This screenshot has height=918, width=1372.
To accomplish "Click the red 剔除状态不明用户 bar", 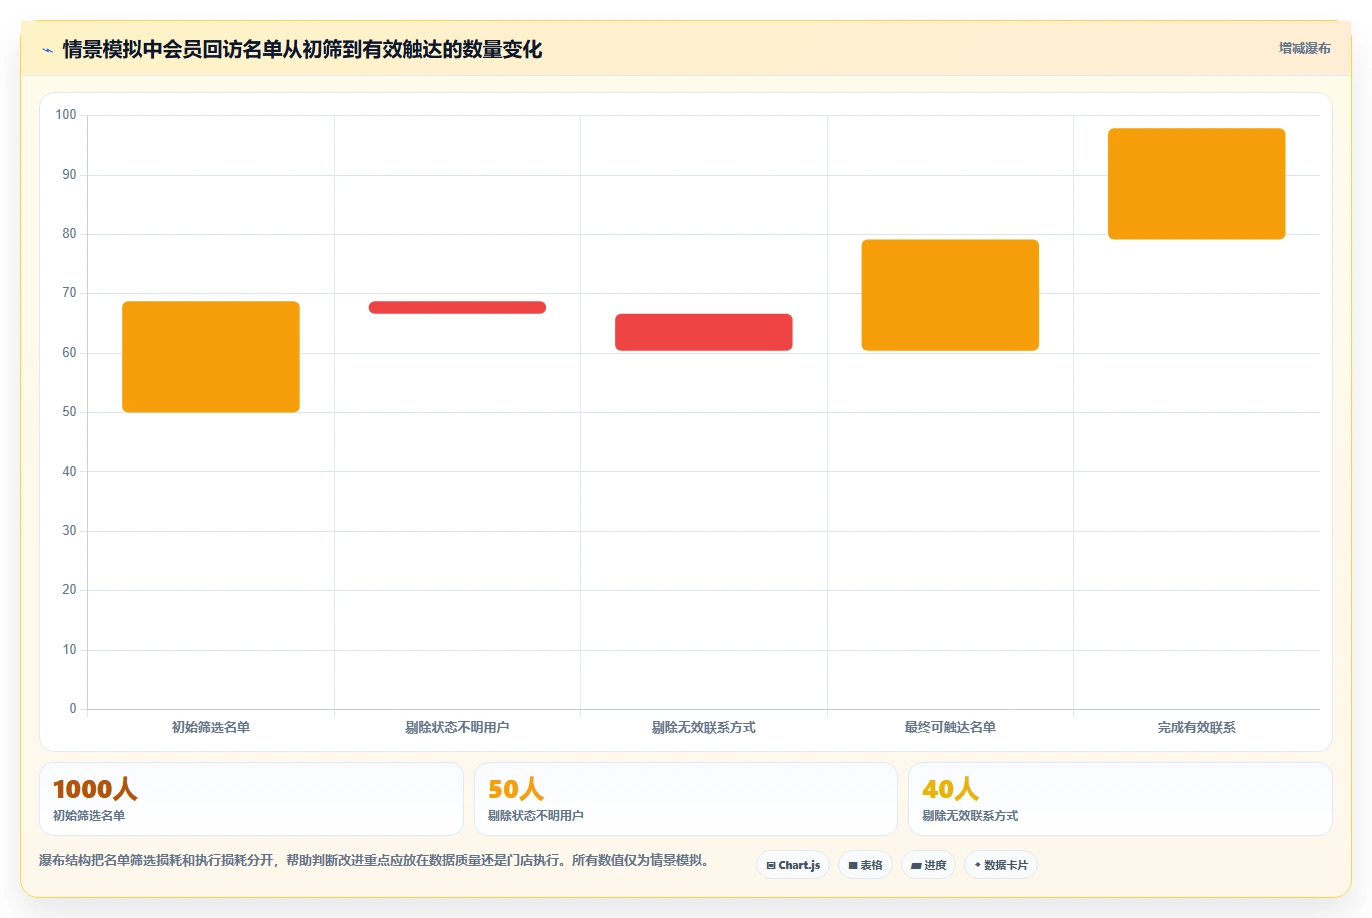I will 457,307.
